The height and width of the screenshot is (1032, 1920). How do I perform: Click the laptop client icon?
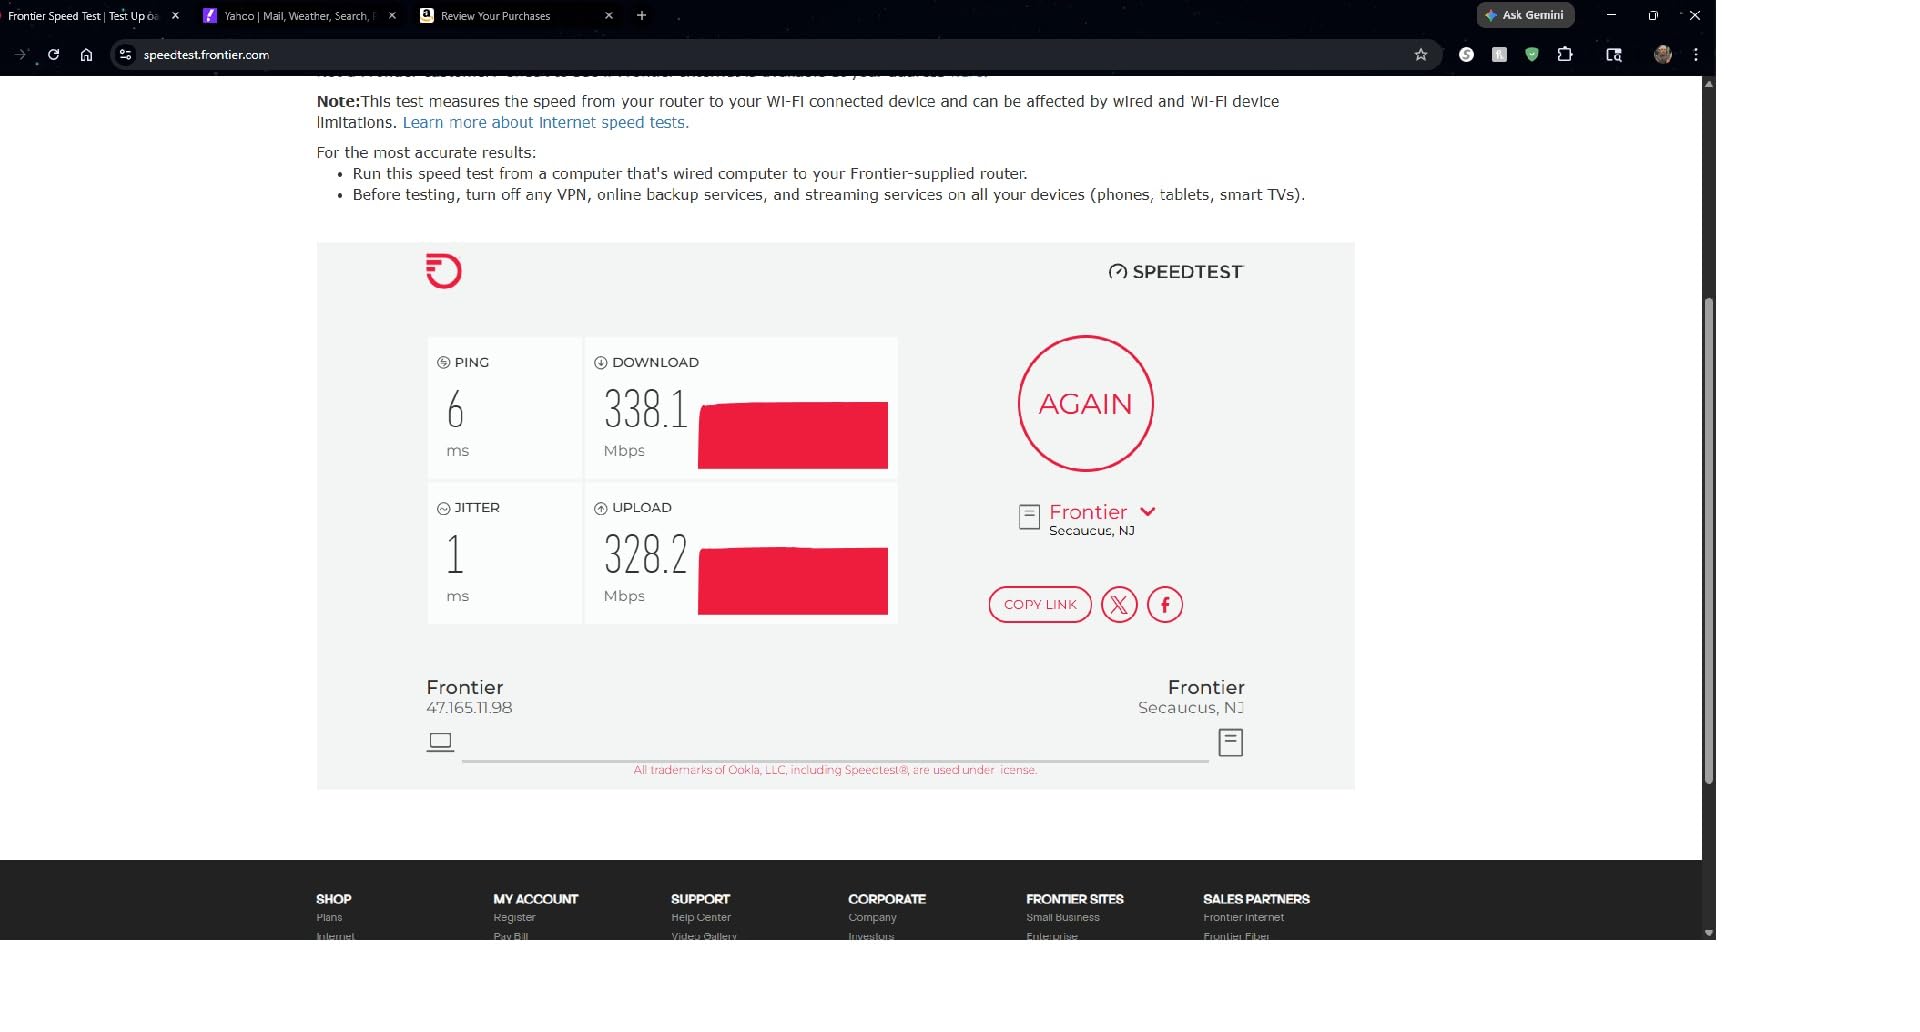440,742
